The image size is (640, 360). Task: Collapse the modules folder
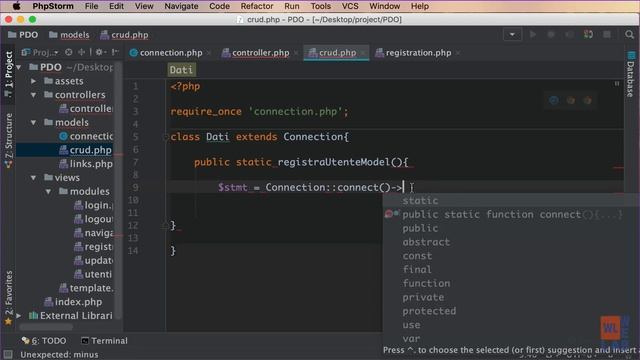pos(48,191)
